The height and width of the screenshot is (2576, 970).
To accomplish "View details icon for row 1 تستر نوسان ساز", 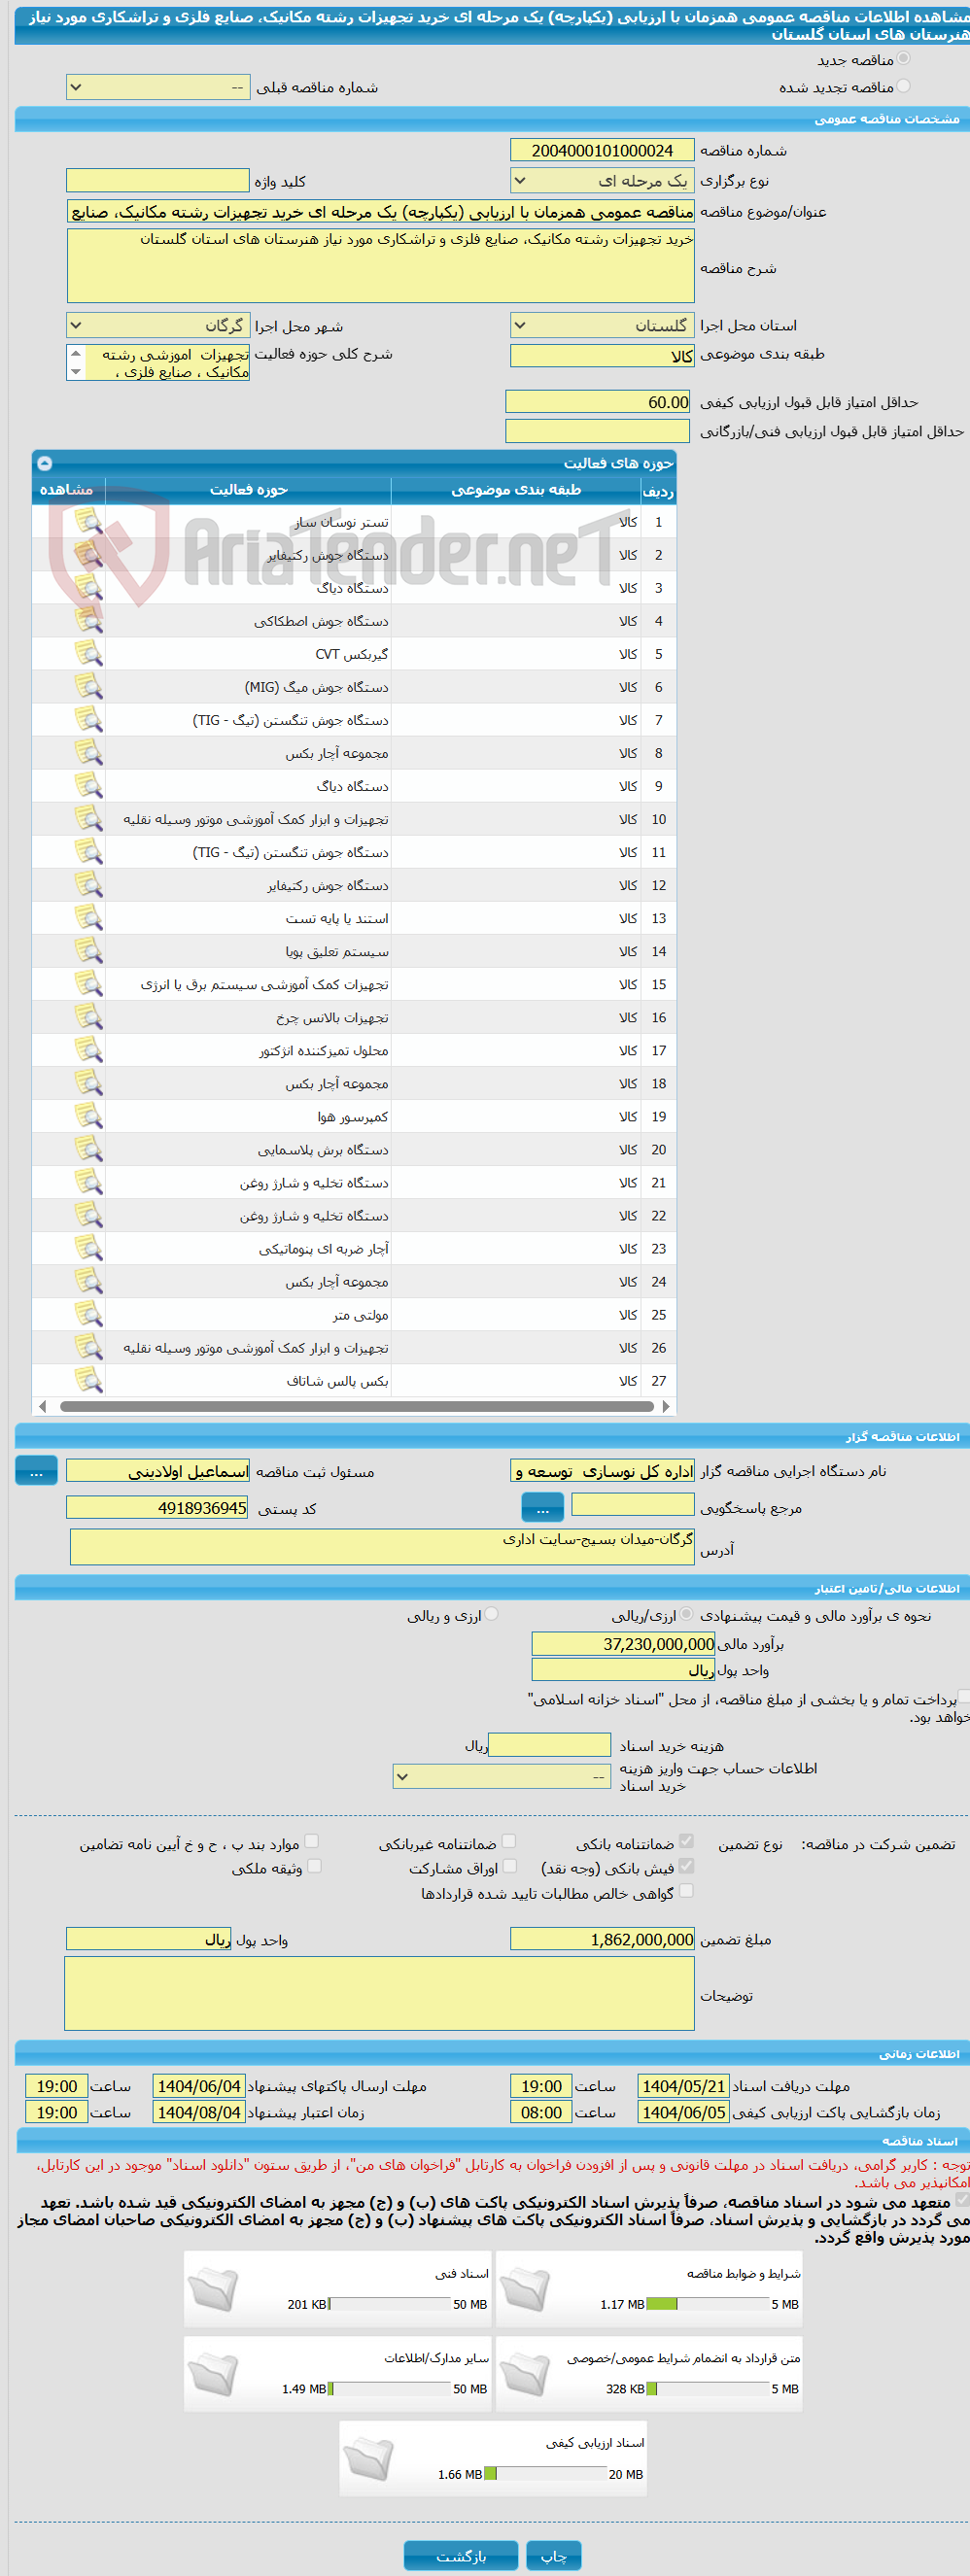I will tap(88, 521).
